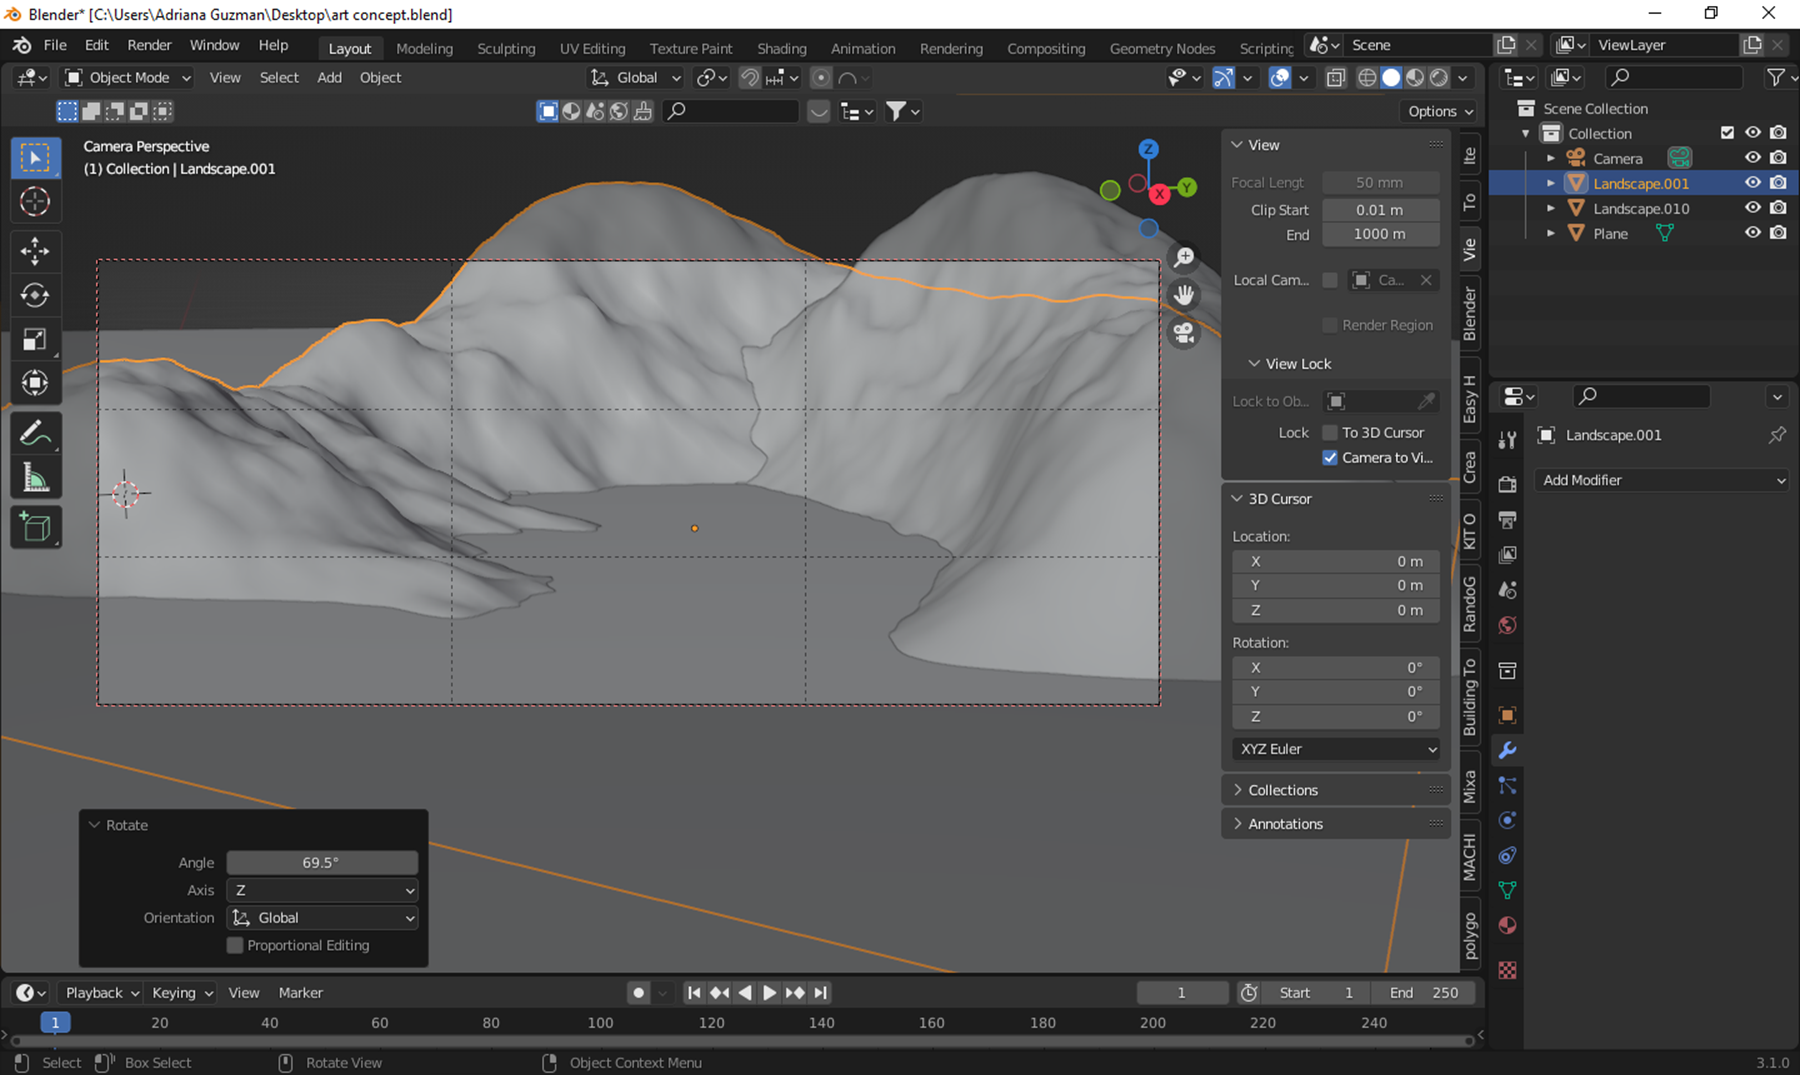The width and height of the screenshot is (1800, 1075).
Task: Open the Physics properties tab icon
Action: (x=1507, y=821)
